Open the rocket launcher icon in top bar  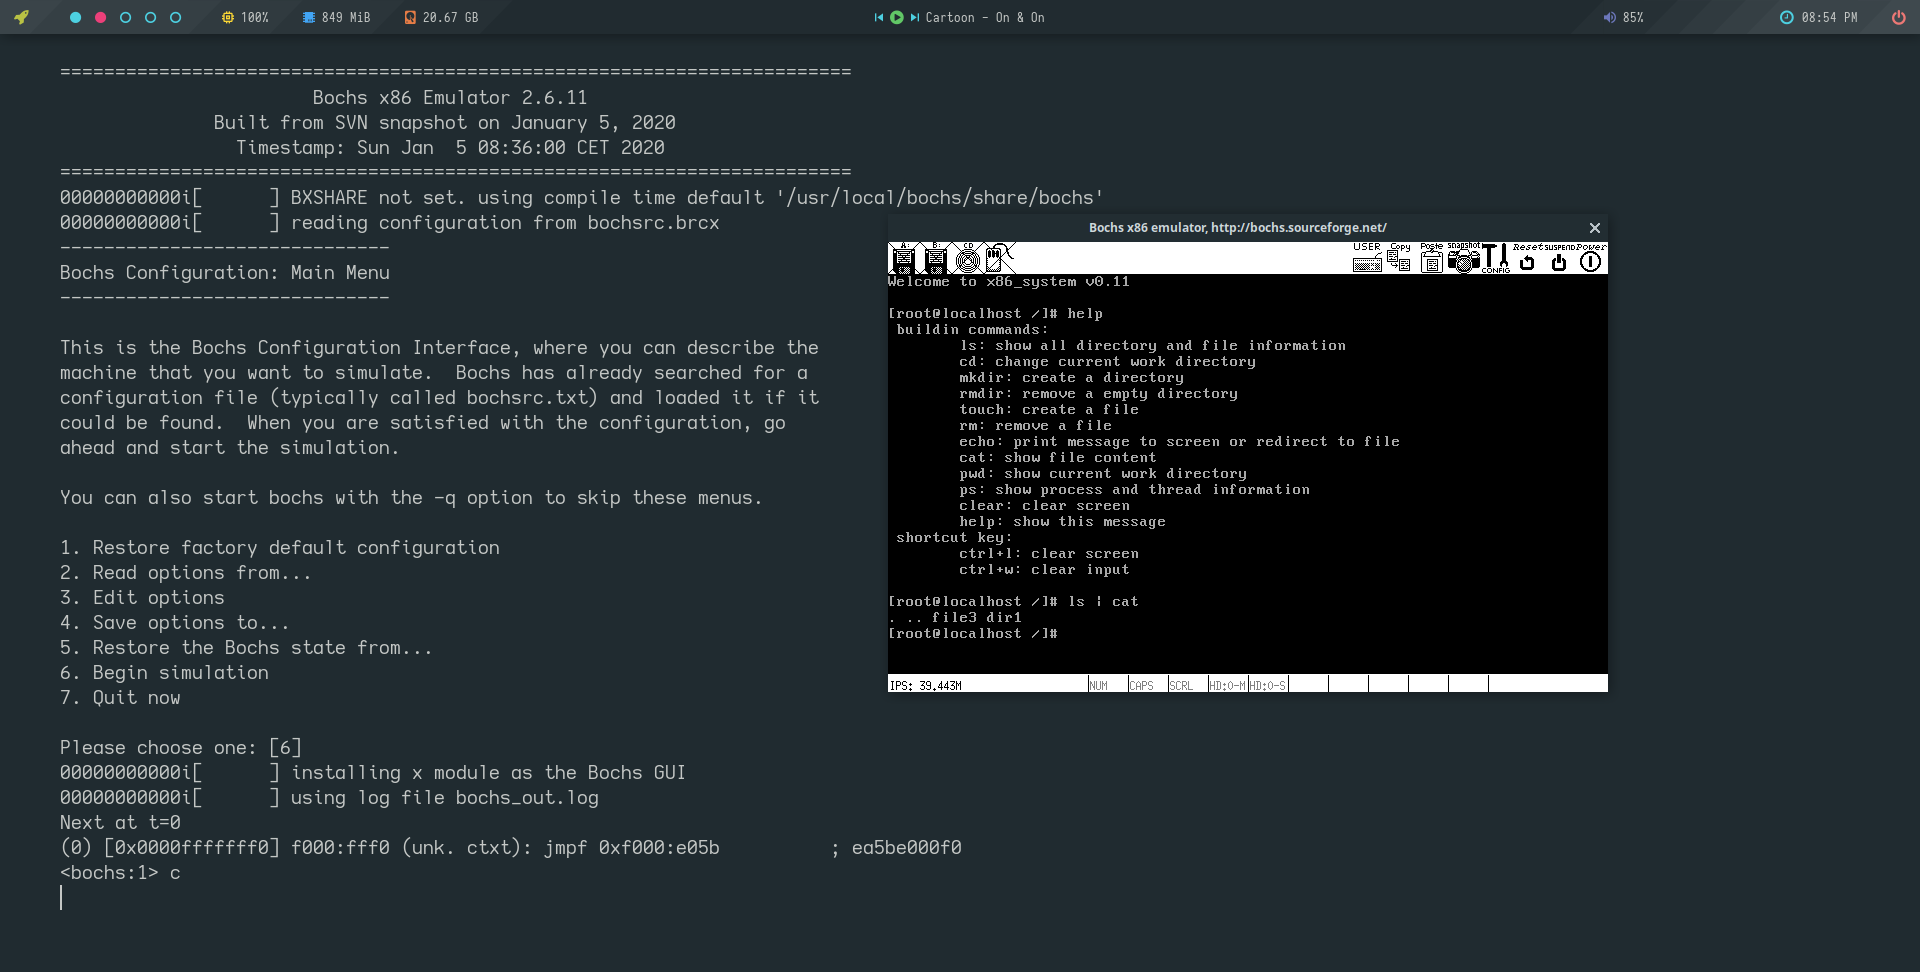pos(21,17)
